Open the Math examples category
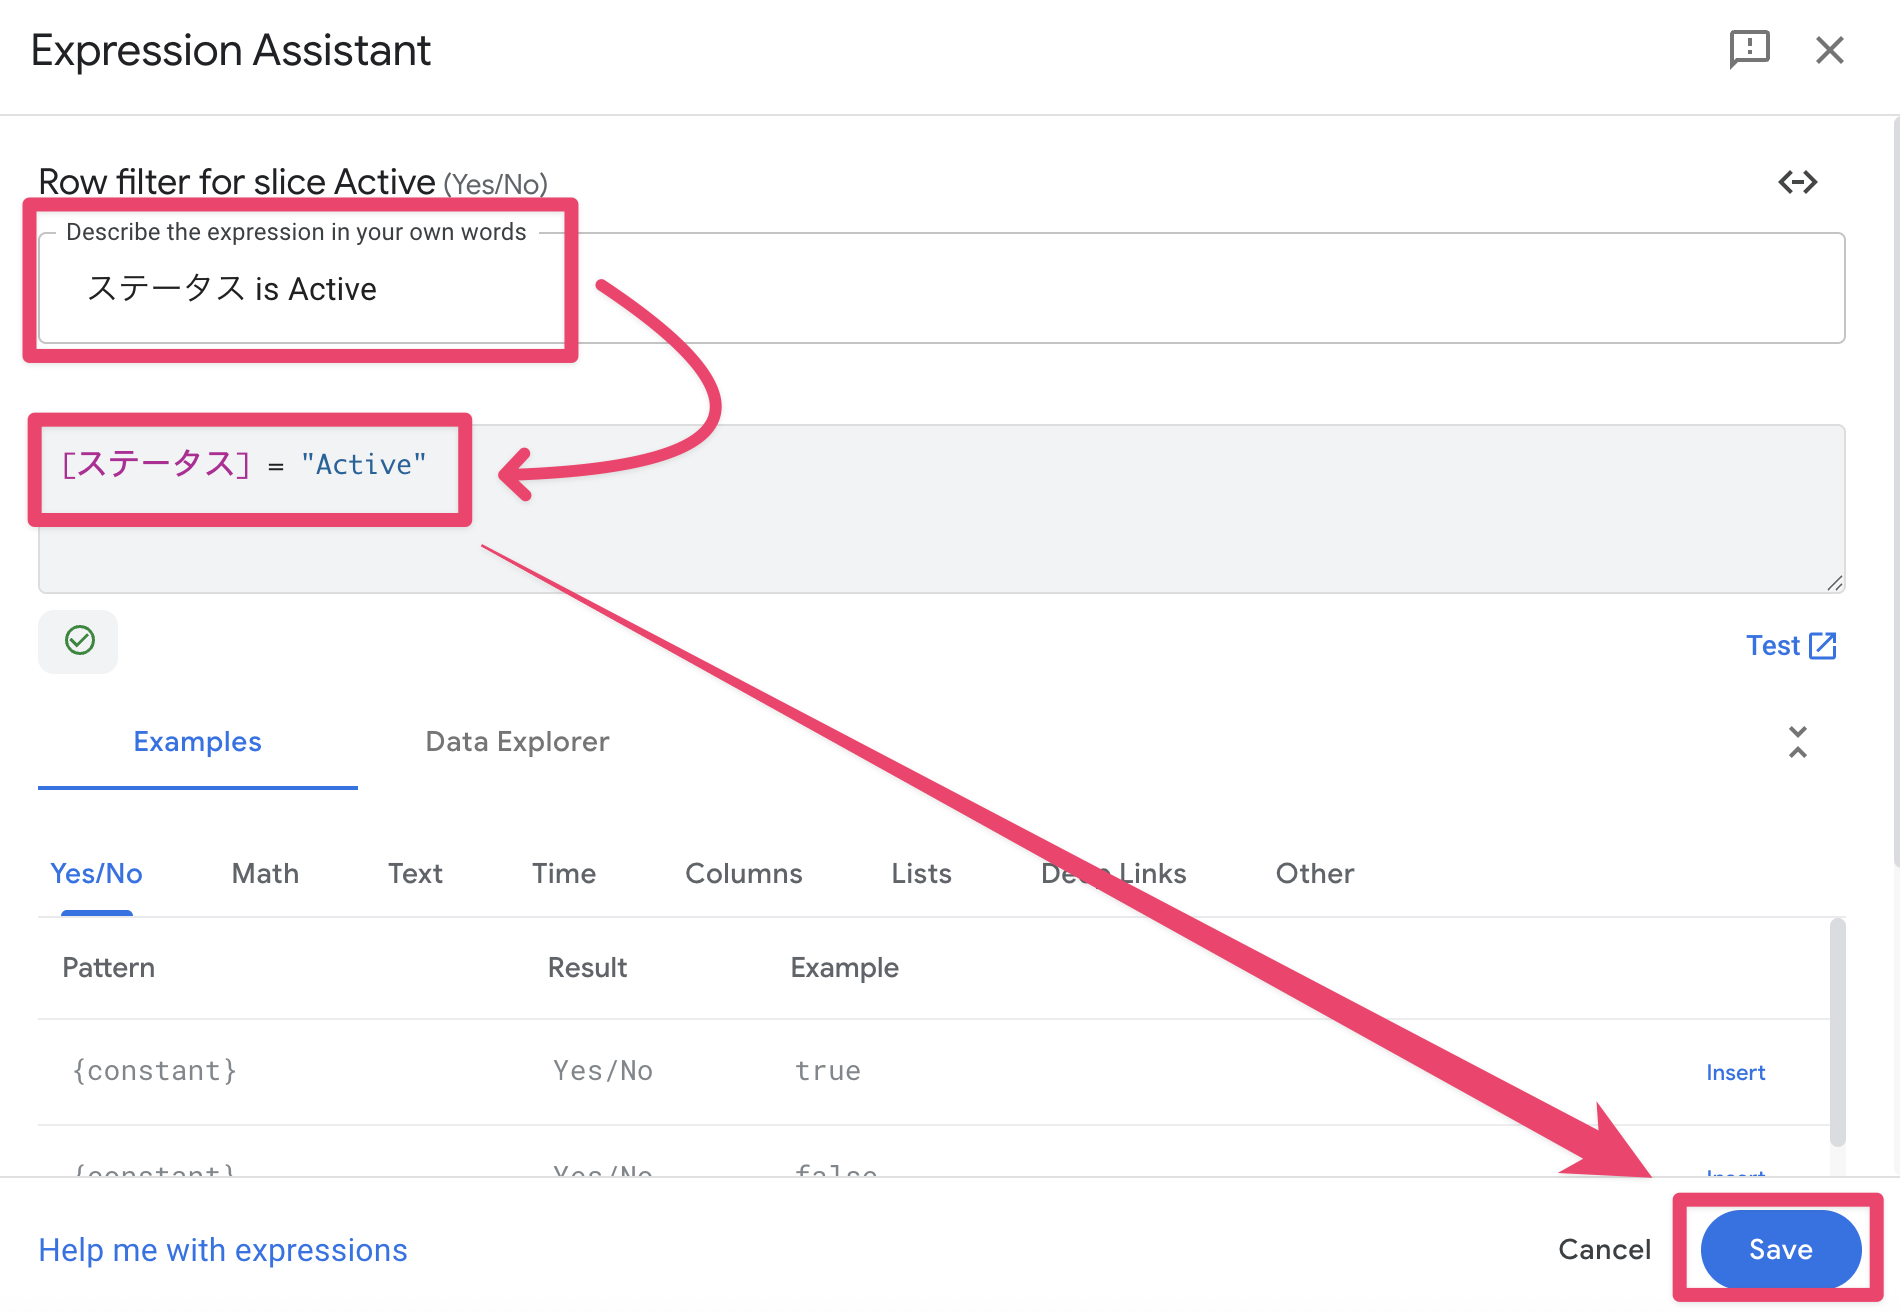This screenshot has height=1312, width=1900. pos(265,874)
